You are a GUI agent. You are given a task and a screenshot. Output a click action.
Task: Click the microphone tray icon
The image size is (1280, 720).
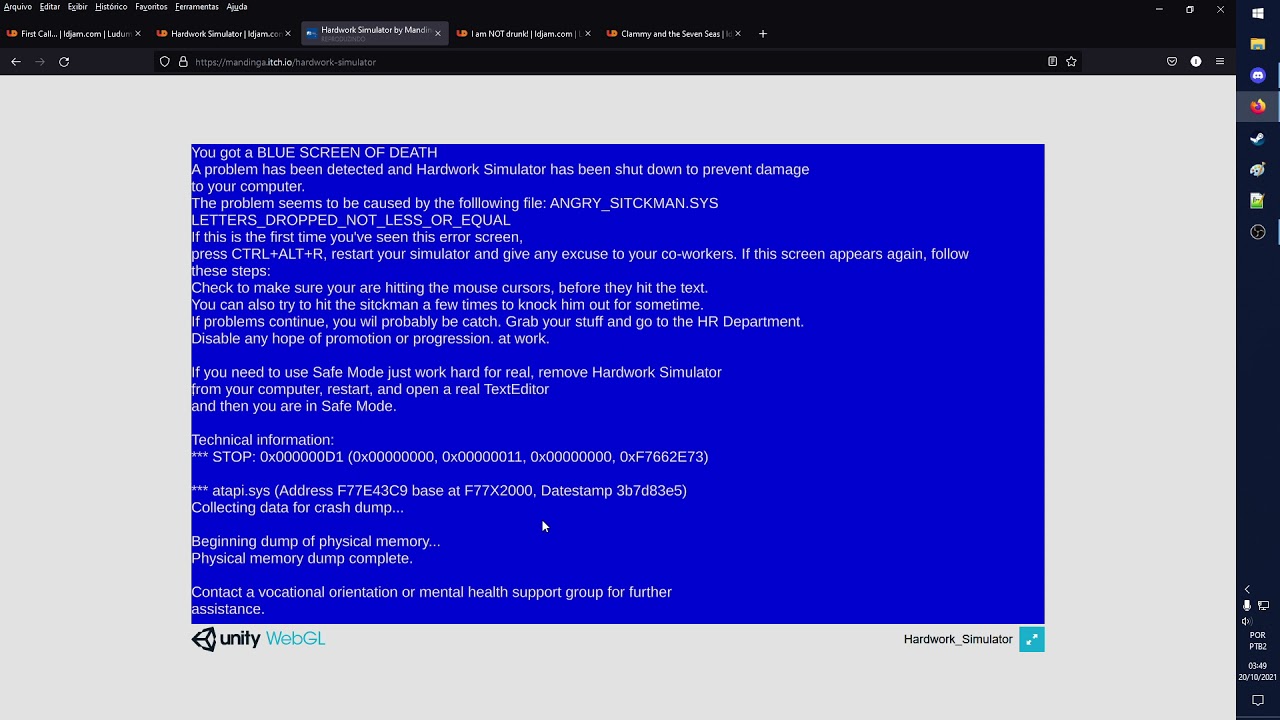[1247, 606]
